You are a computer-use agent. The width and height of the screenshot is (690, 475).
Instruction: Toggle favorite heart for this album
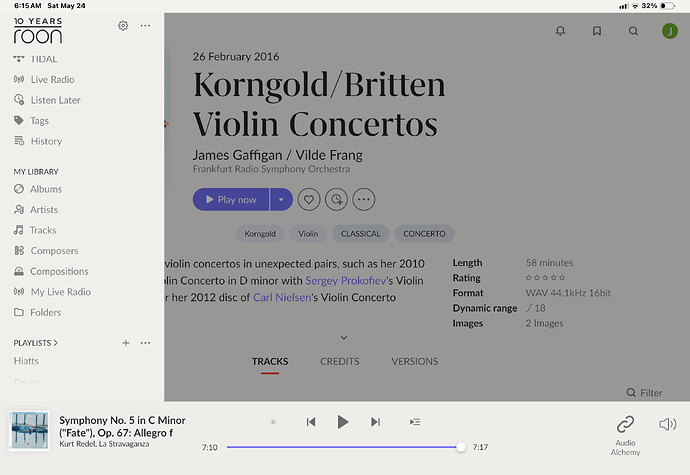pos(309,199)
